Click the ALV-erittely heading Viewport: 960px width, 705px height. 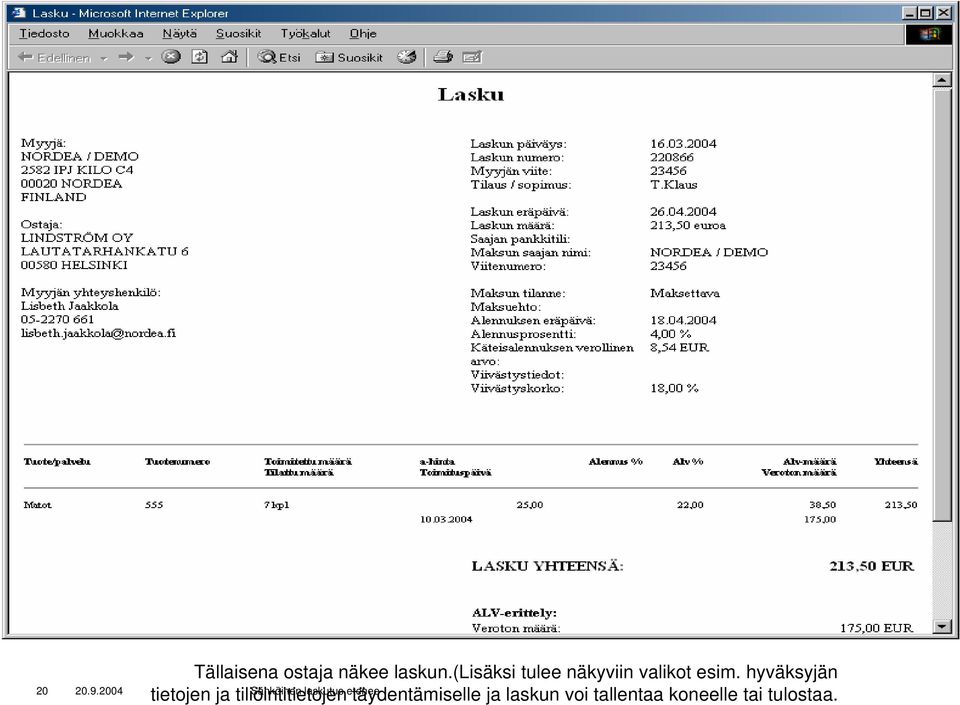[514, 613]
